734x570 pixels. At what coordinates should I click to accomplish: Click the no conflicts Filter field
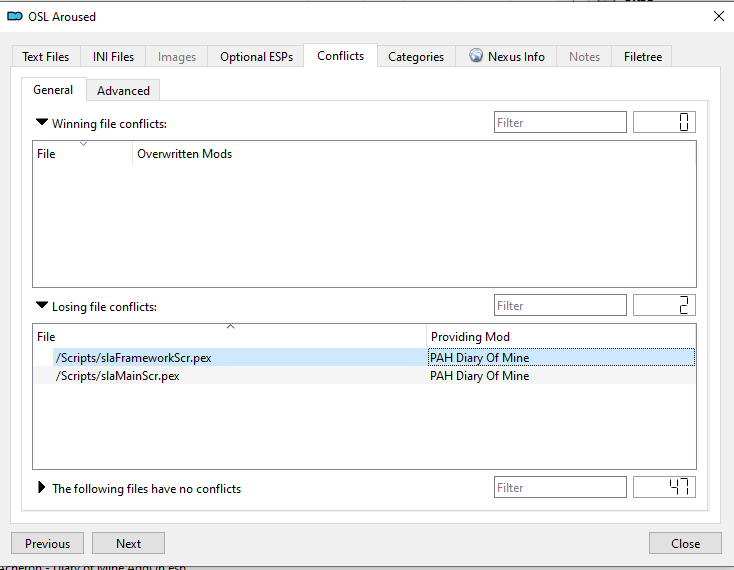[560, 487]
